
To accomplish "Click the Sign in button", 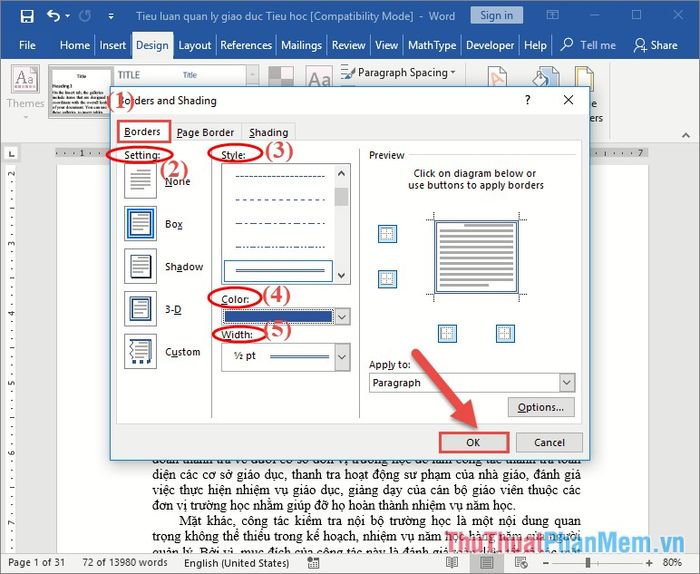I will tap(496, 16).
